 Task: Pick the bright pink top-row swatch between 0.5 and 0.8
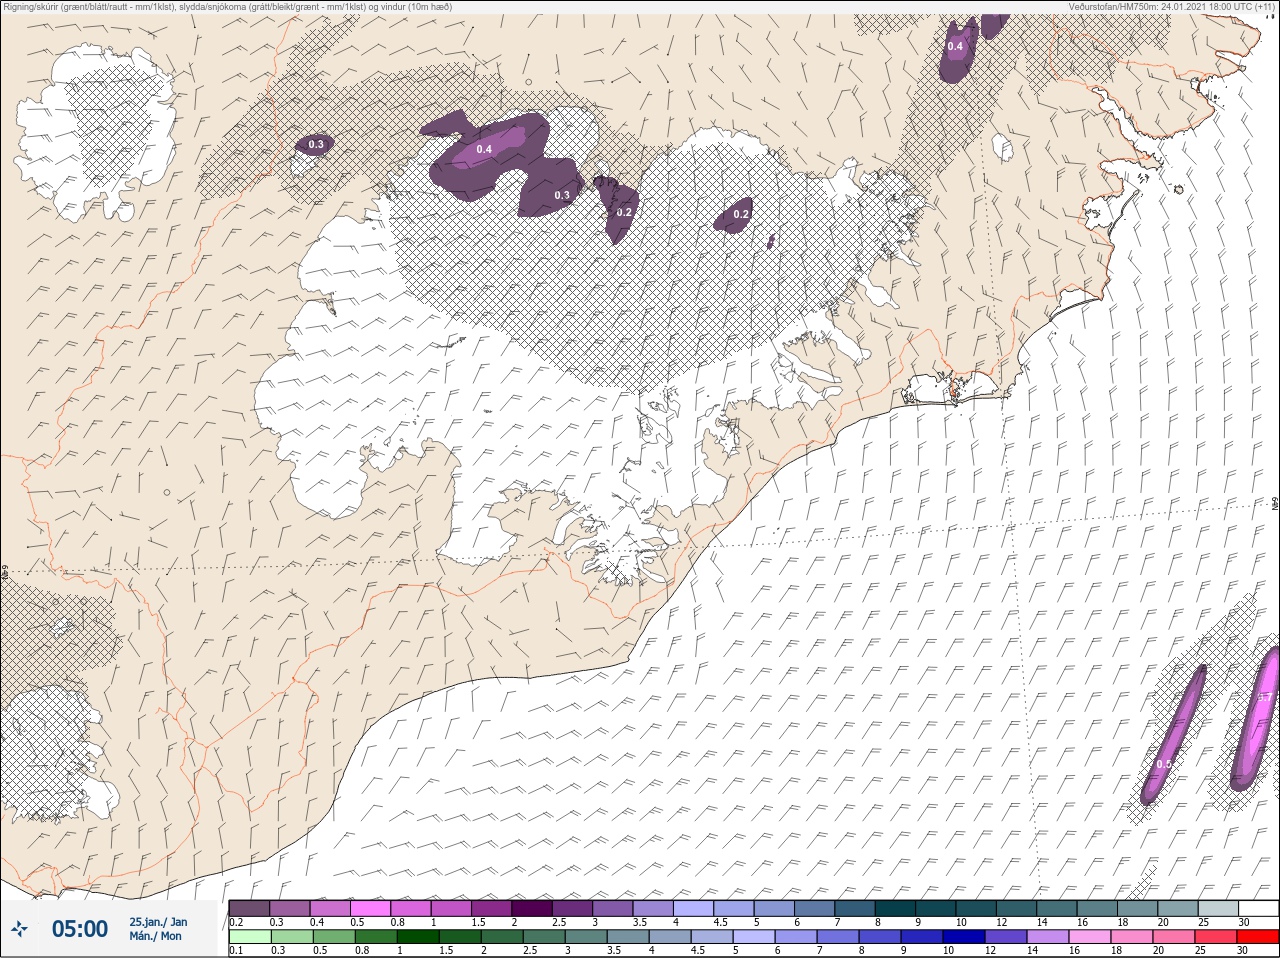(x=372, y=908)
